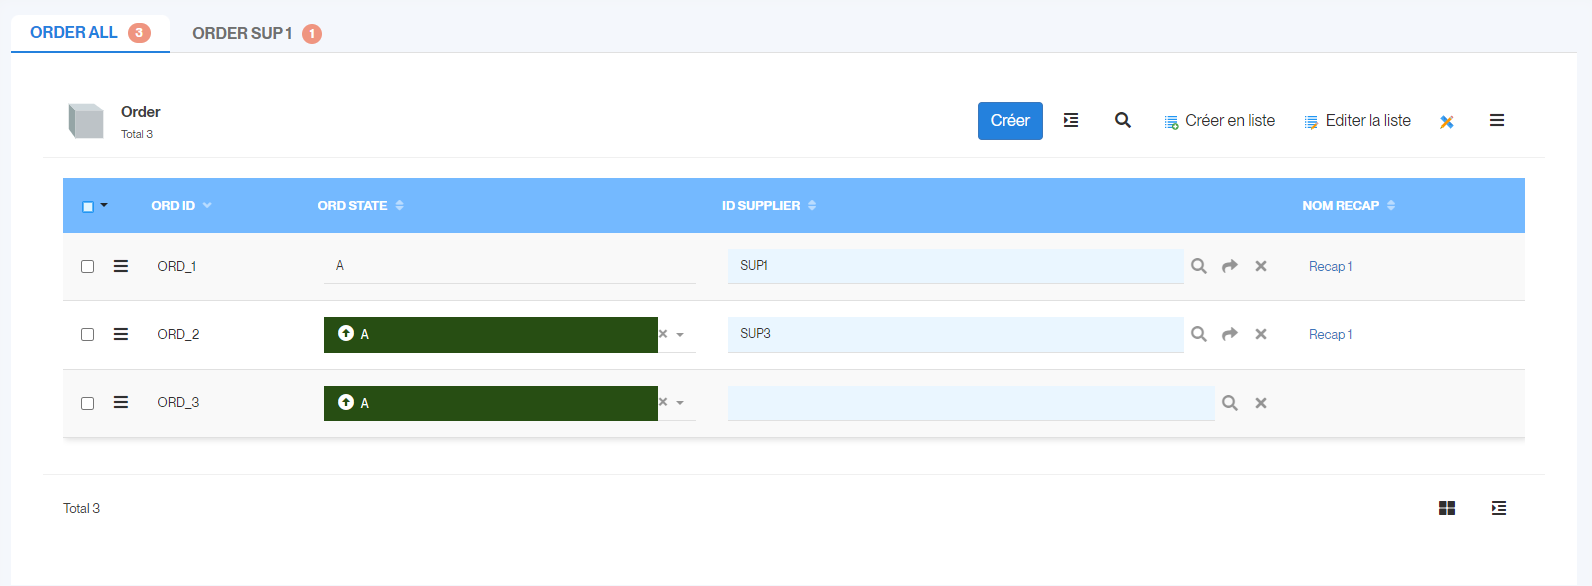
Task: Expand the ORD_2 state dropdown arrow
Action: coord(680,335)
